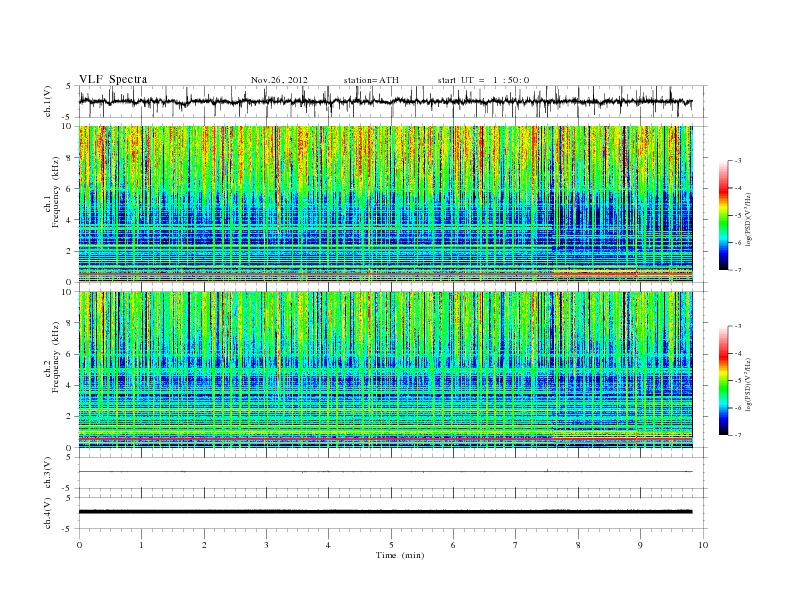The height and width of the screenshot is (612, 792).
Task: Click the '-3' tick on ch.1 colorbar
Action: point(738,161)
